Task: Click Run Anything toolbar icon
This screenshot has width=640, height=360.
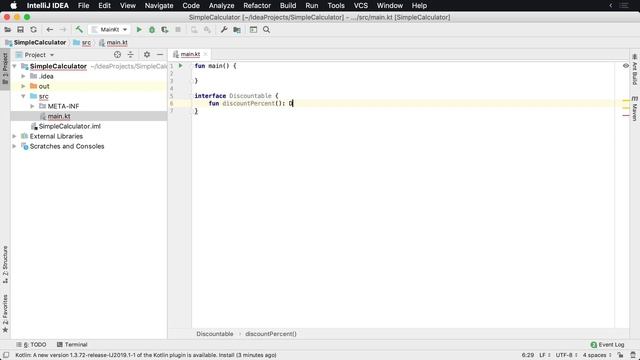Action: 253,30
